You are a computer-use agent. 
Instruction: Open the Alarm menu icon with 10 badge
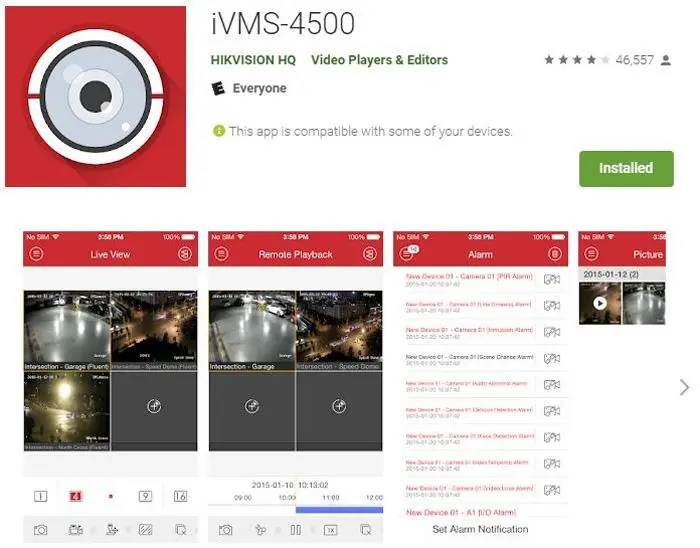408,253
